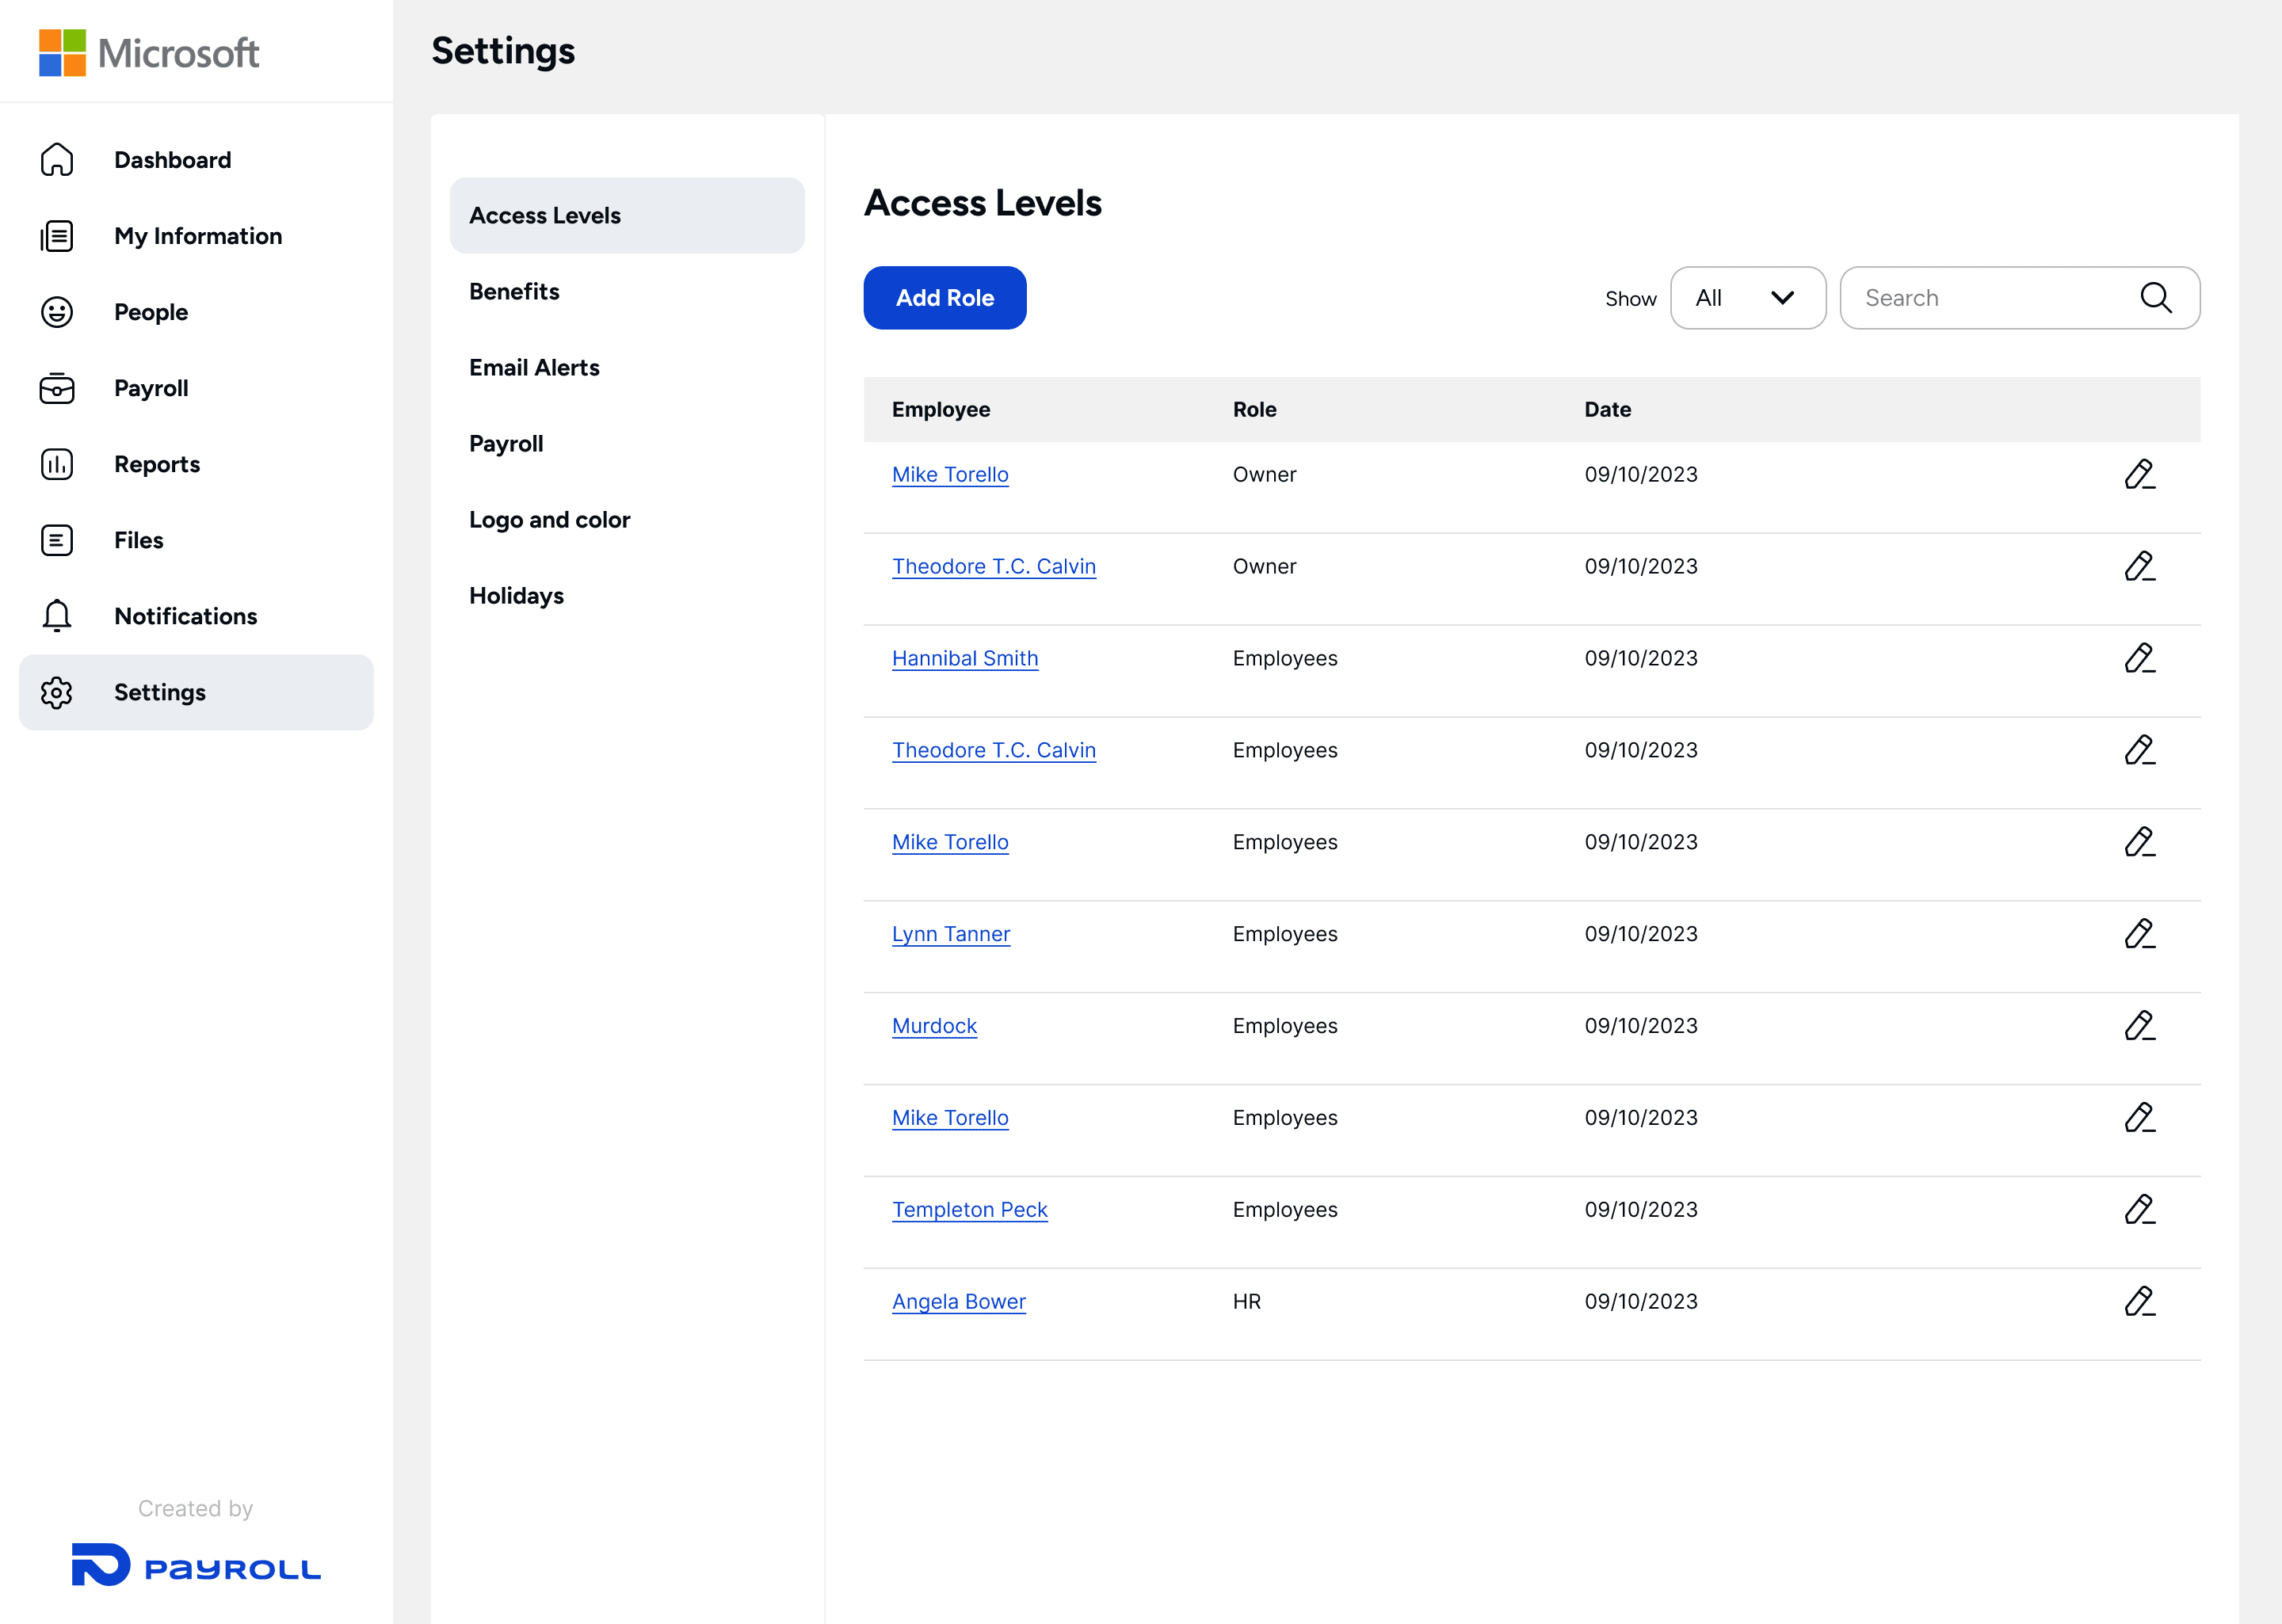Select Logo and color settings
This screenshot has width=2282, height=1624.
[549, 520]
